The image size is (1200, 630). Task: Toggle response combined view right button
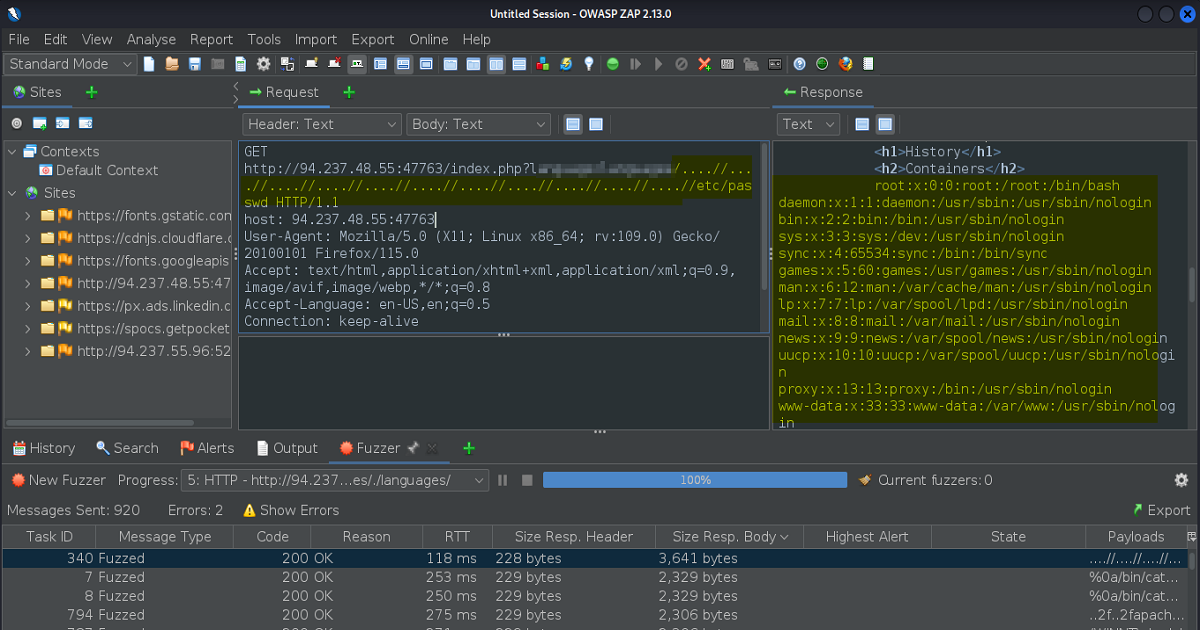pyautogui.click(x=885, y=124)
